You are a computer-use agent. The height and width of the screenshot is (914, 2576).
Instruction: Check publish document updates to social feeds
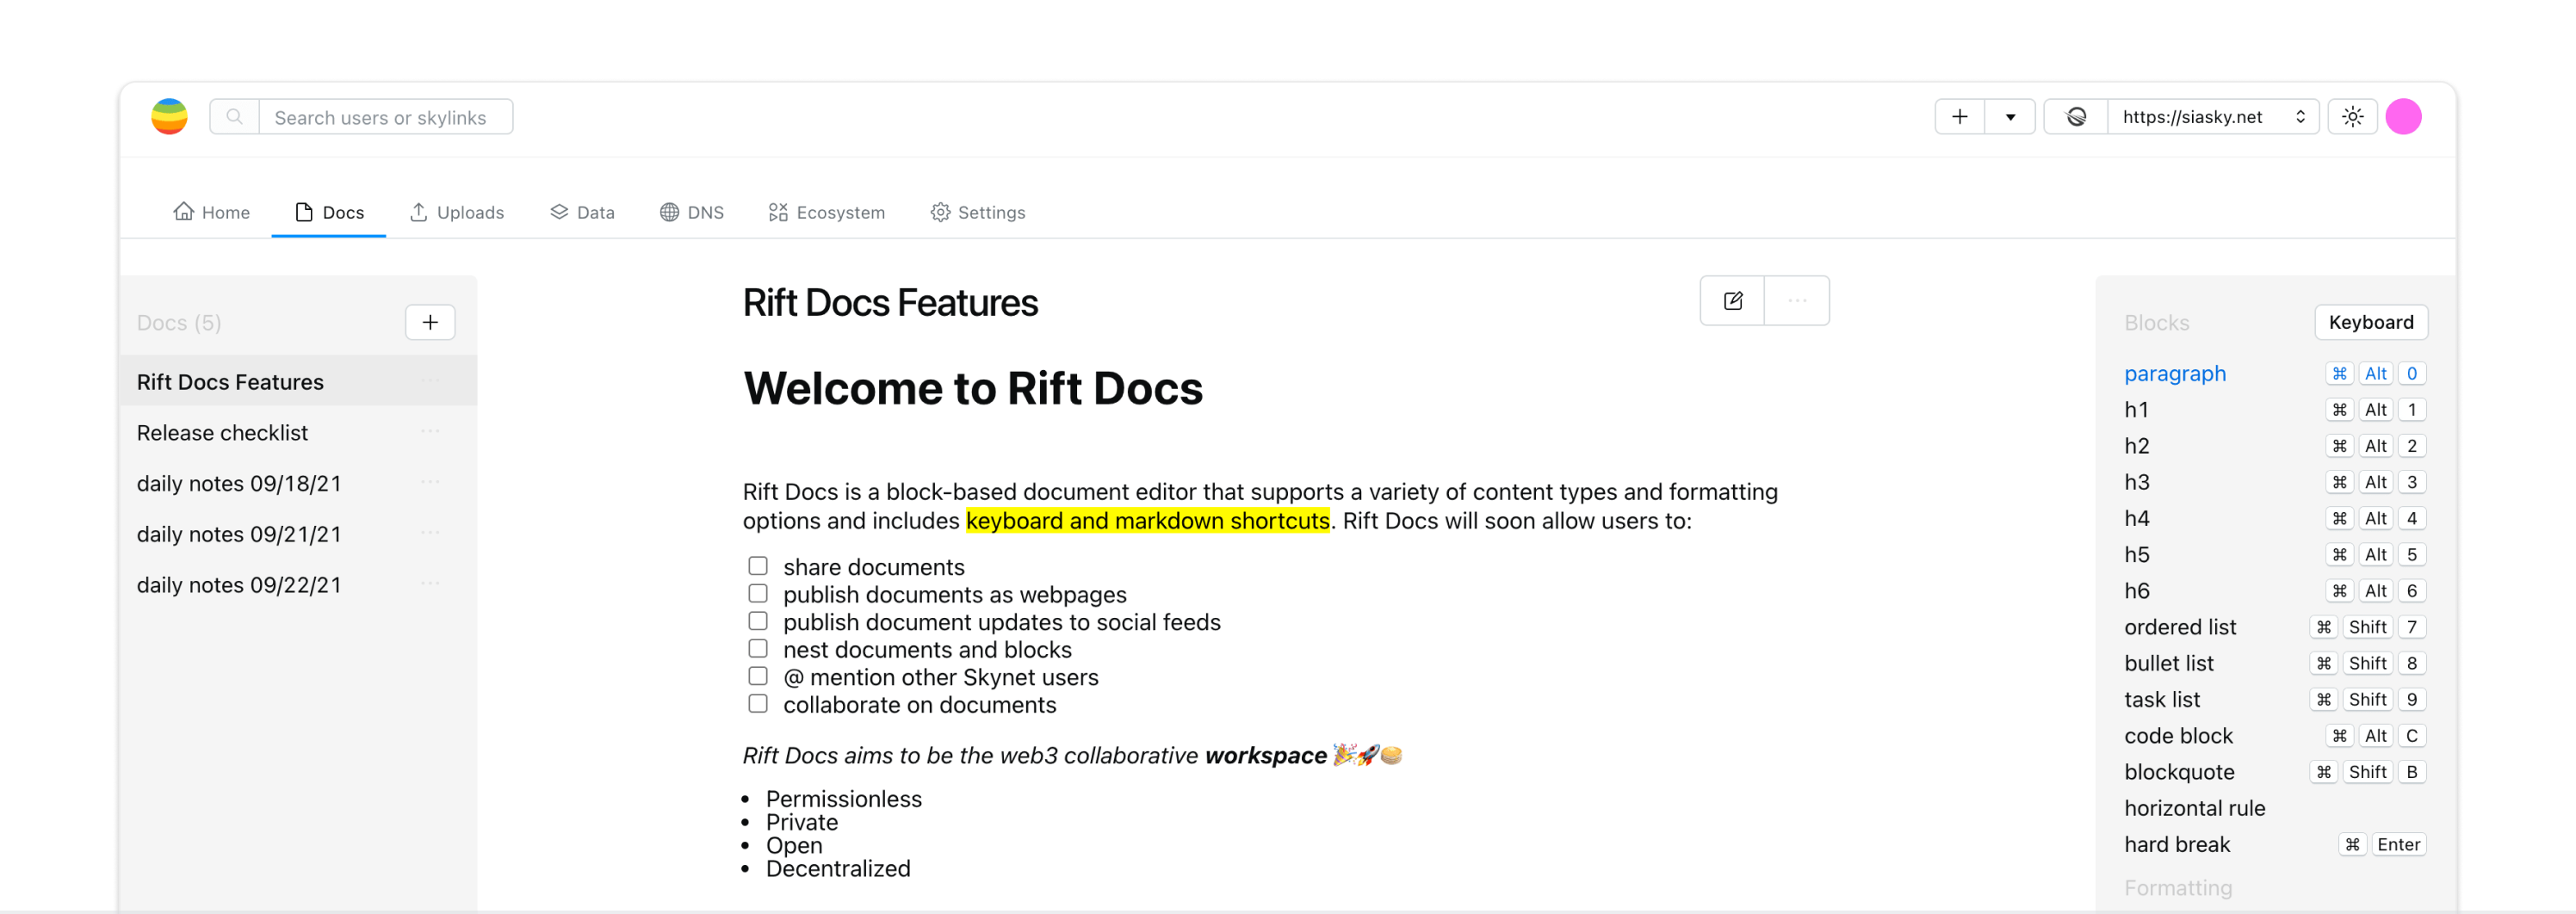[x=758, y=621]
